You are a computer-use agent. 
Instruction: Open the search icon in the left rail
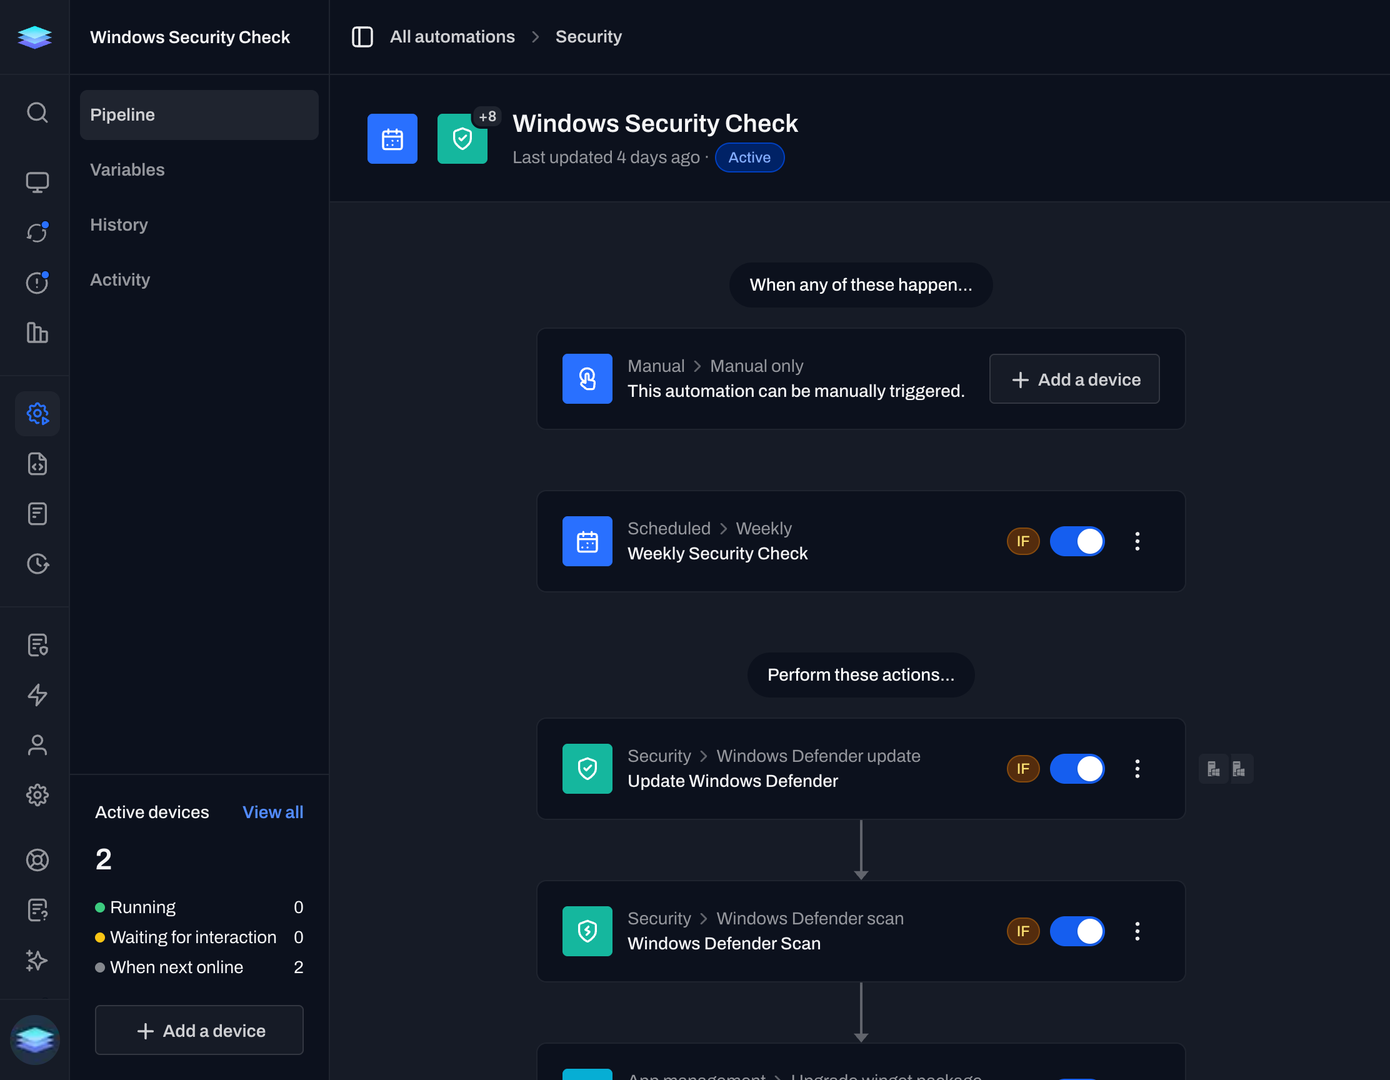click(x=37, y=112)
